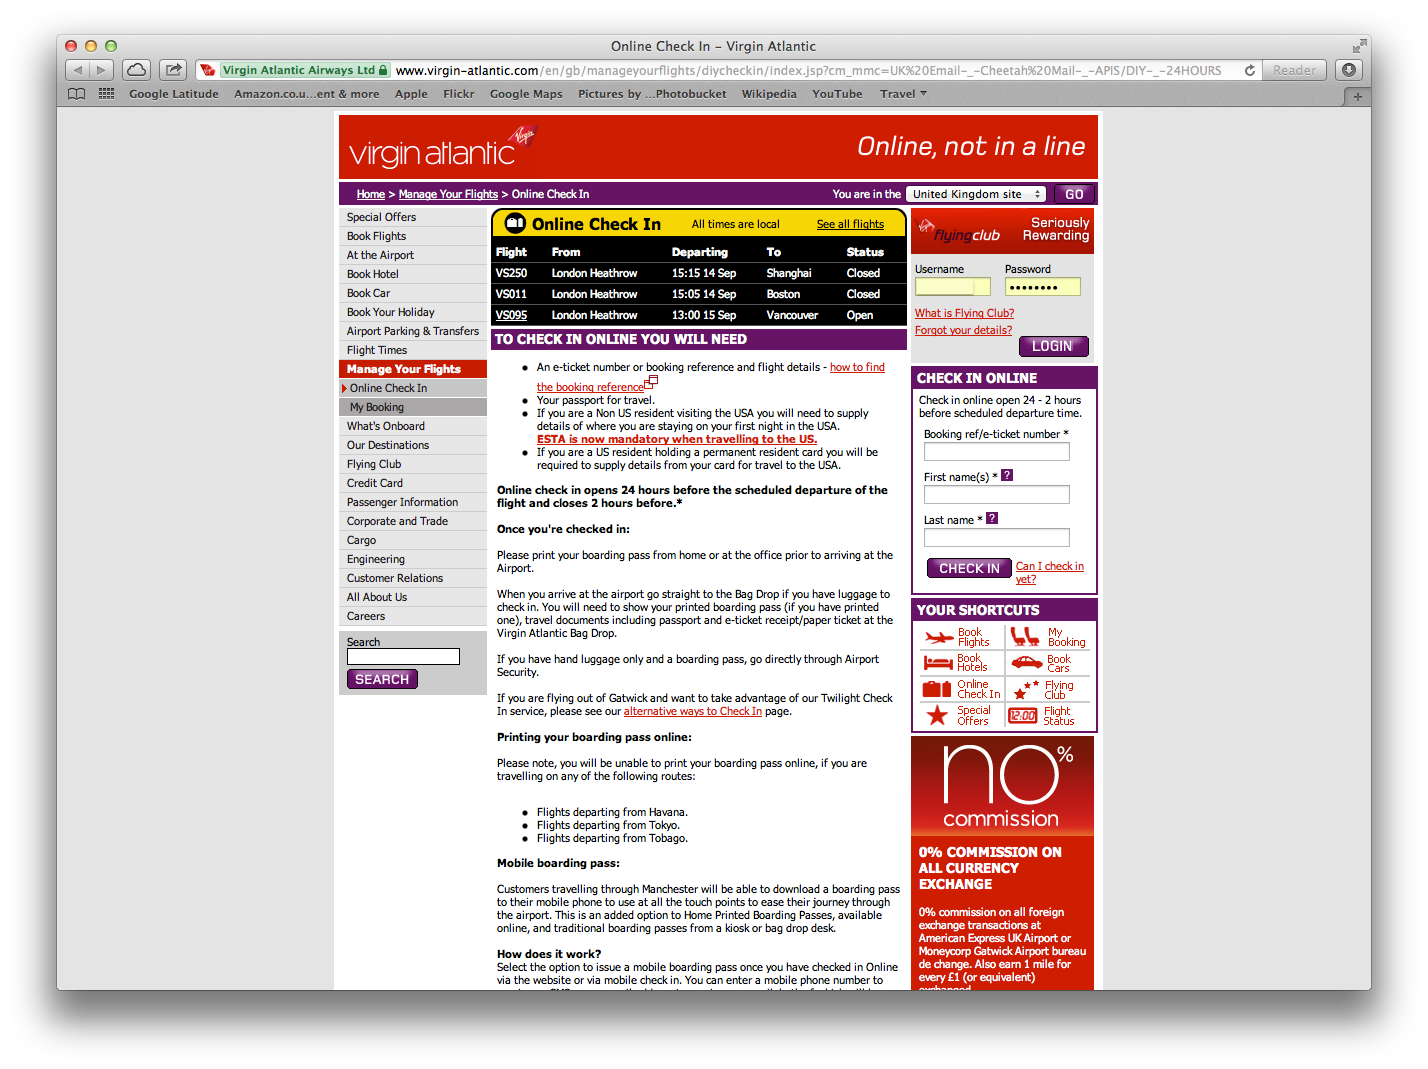Open Google Maps bookmark

click(x=526, y=94)
